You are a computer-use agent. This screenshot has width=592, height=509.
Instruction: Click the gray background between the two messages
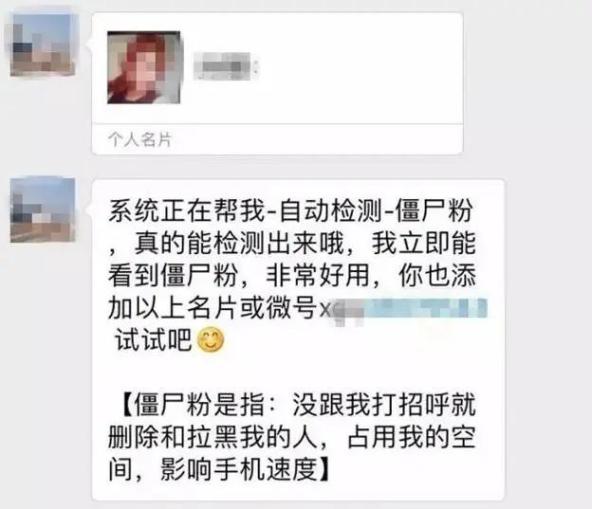pos(296,167)
